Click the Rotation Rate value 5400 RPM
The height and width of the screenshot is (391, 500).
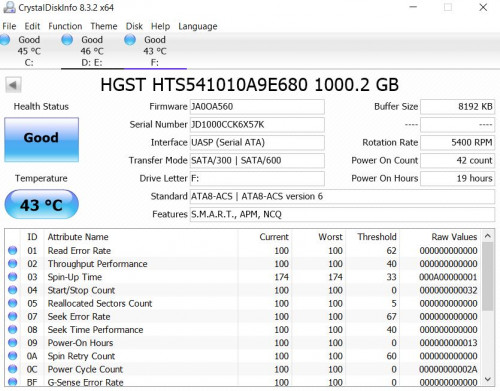[457, 143]
